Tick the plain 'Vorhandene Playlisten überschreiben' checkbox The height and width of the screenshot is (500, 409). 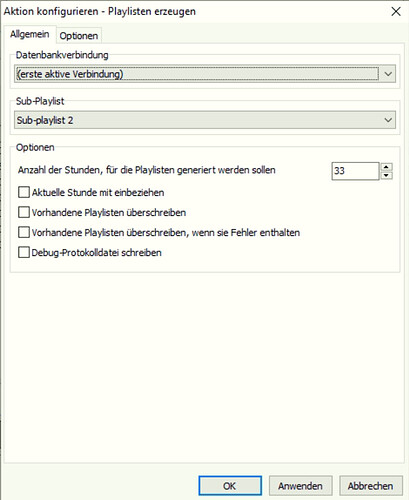click(24, 212)
